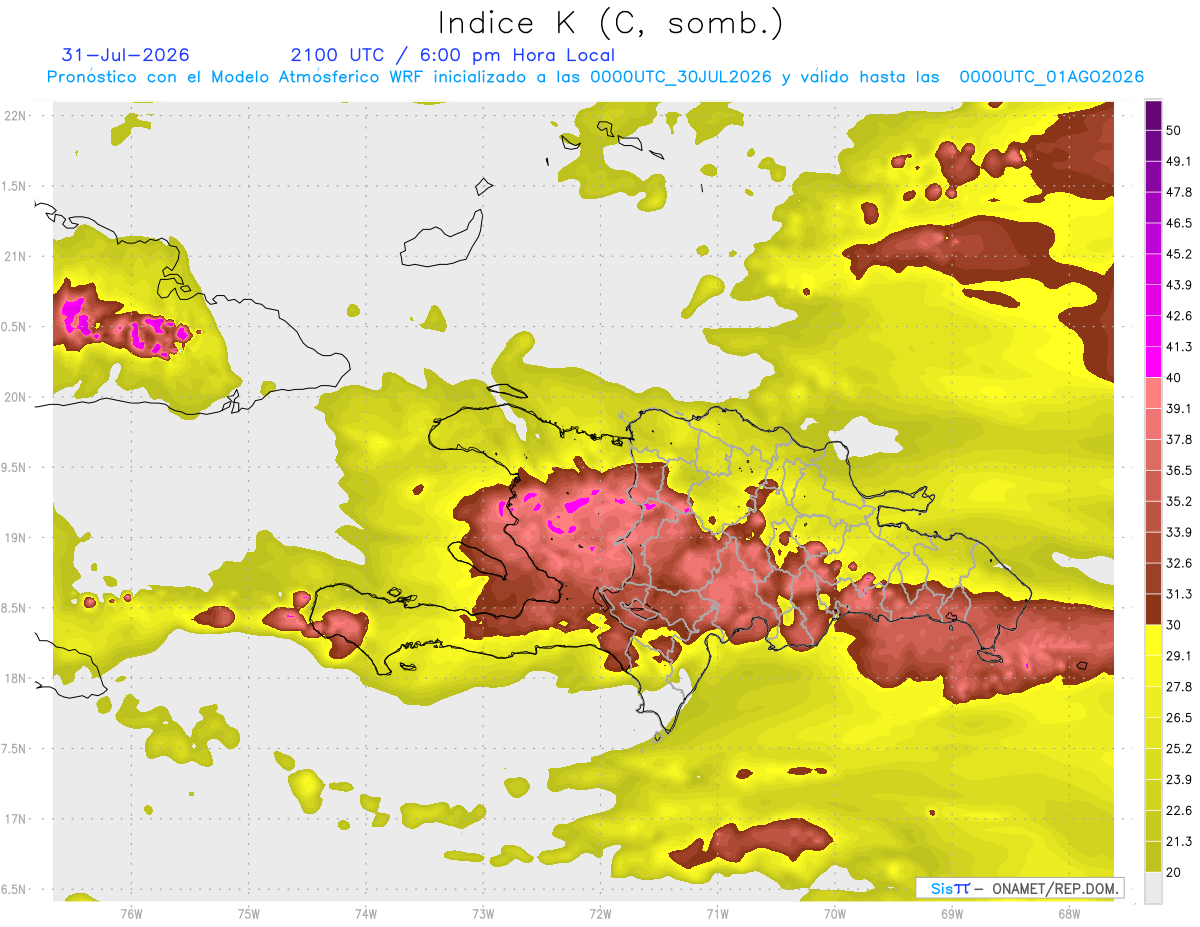Click the legend value "40"
The image size is (1200, 927).
pyautogui.click(x=1174, y=378)
